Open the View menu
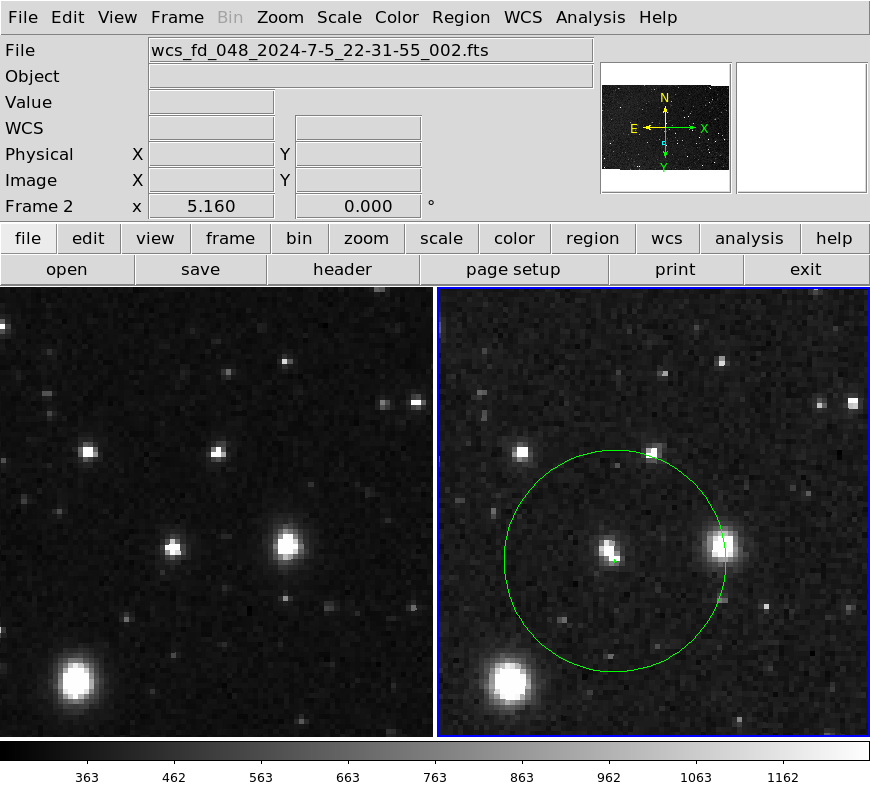 coord(118,17)
